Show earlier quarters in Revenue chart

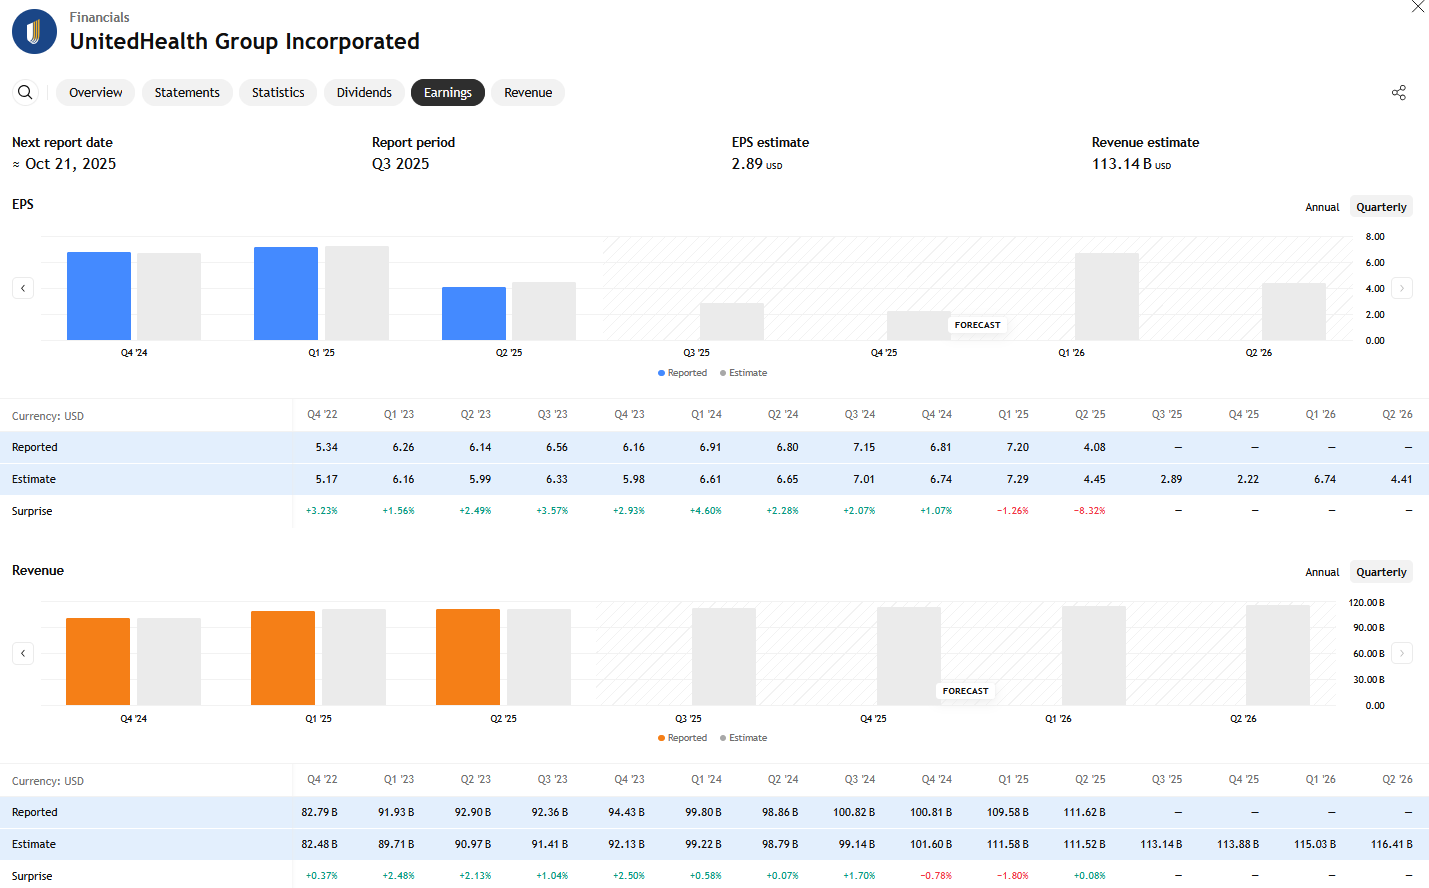(23, 653)
